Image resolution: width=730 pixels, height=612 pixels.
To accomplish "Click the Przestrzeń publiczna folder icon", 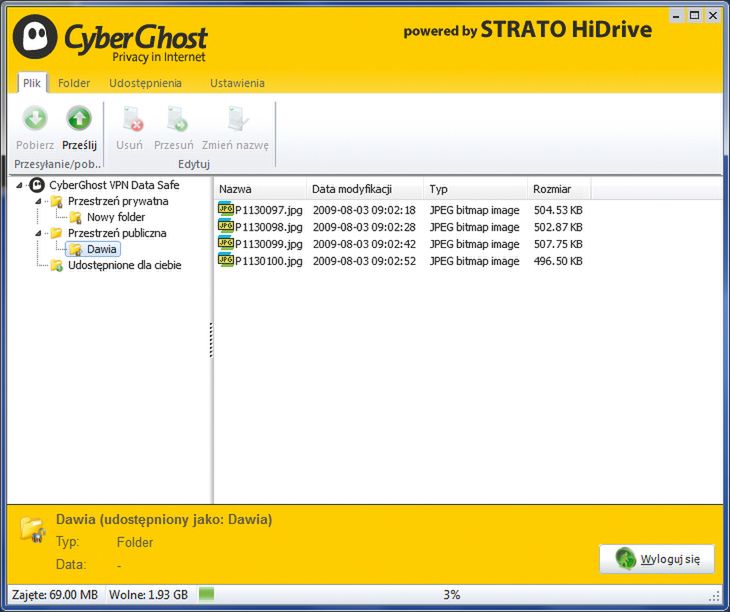I will pyautogui.click(x=56, y=233).
